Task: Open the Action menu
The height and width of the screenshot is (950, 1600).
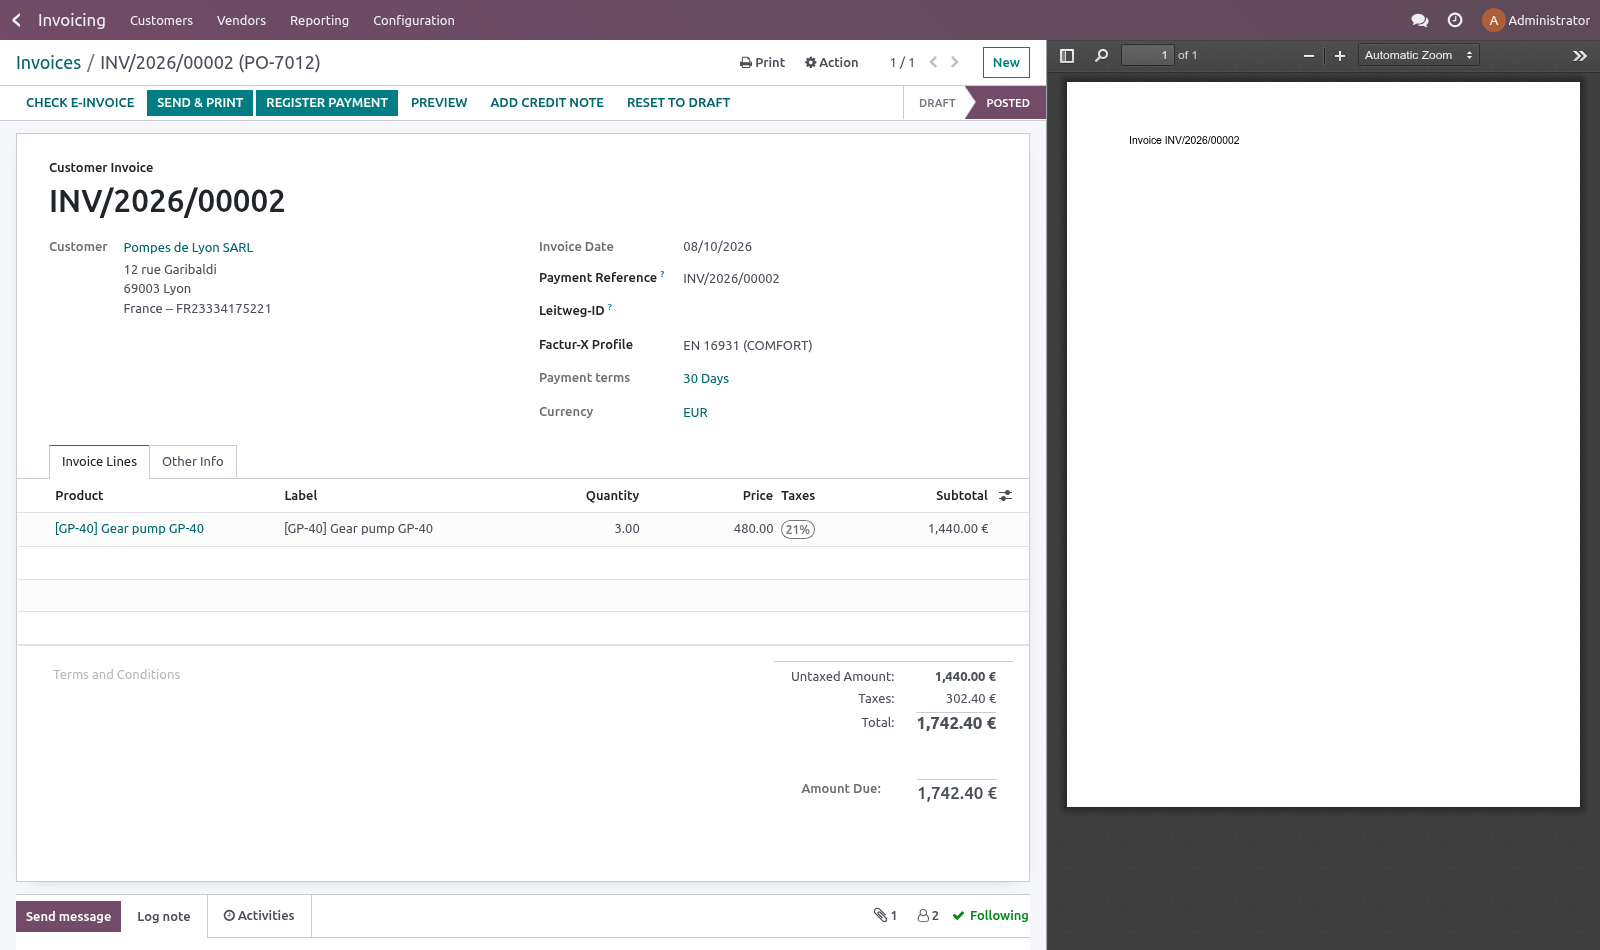Action: 832,62
